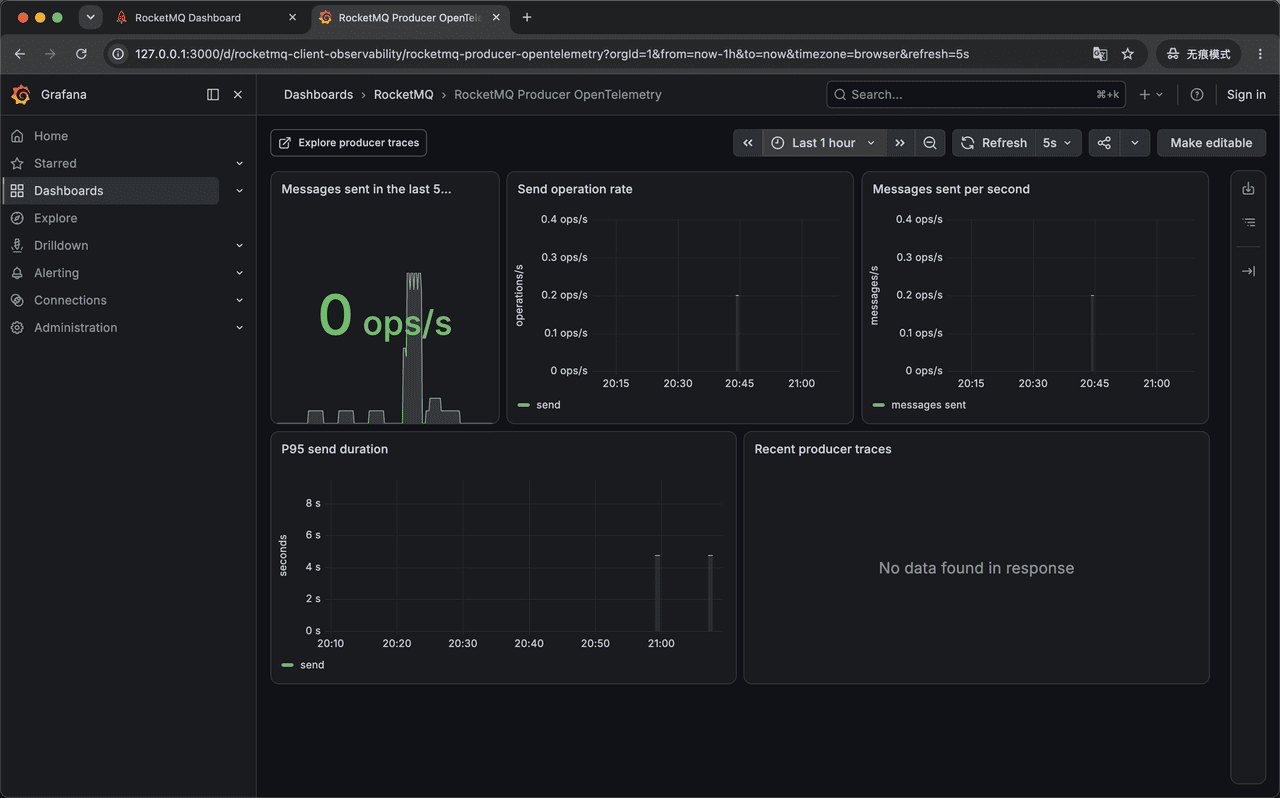Toggle send legend in Send operation rate
1280x798 pixels.
coord(539,405)
